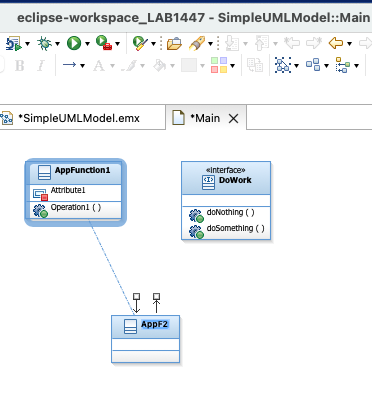Switch to the *Main diagram tab
Image resolution: width=372 pixels, height=419 pixels.
(x=205, y=118)
